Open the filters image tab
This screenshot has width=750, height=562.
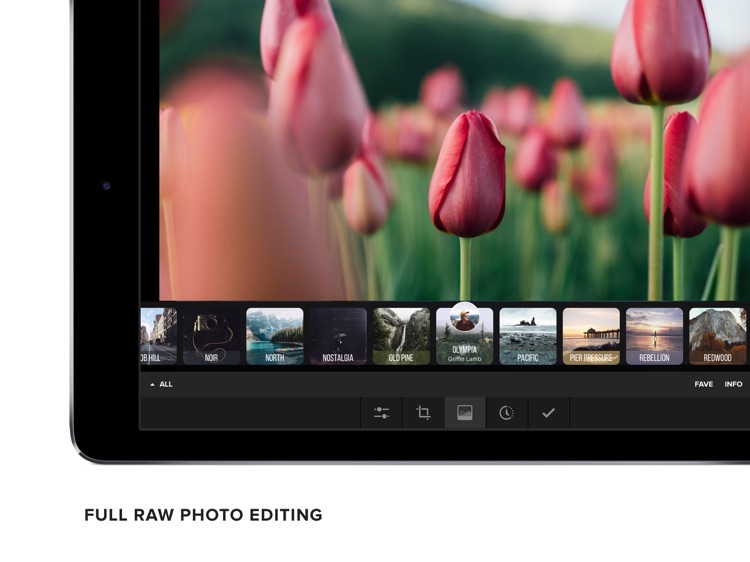(465, 413)
